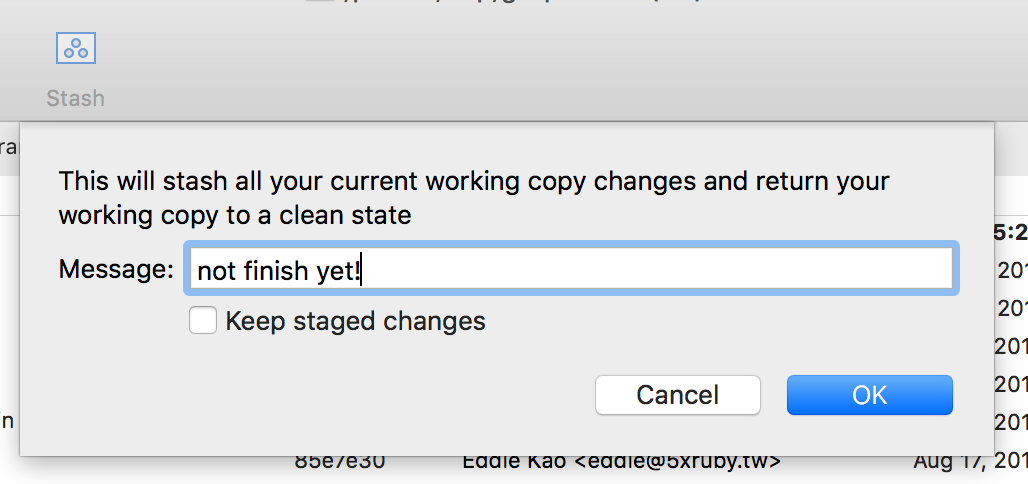Cancel the stash dialog
This screenshot has width=1028, height=484.
click(x=677, y=395)
